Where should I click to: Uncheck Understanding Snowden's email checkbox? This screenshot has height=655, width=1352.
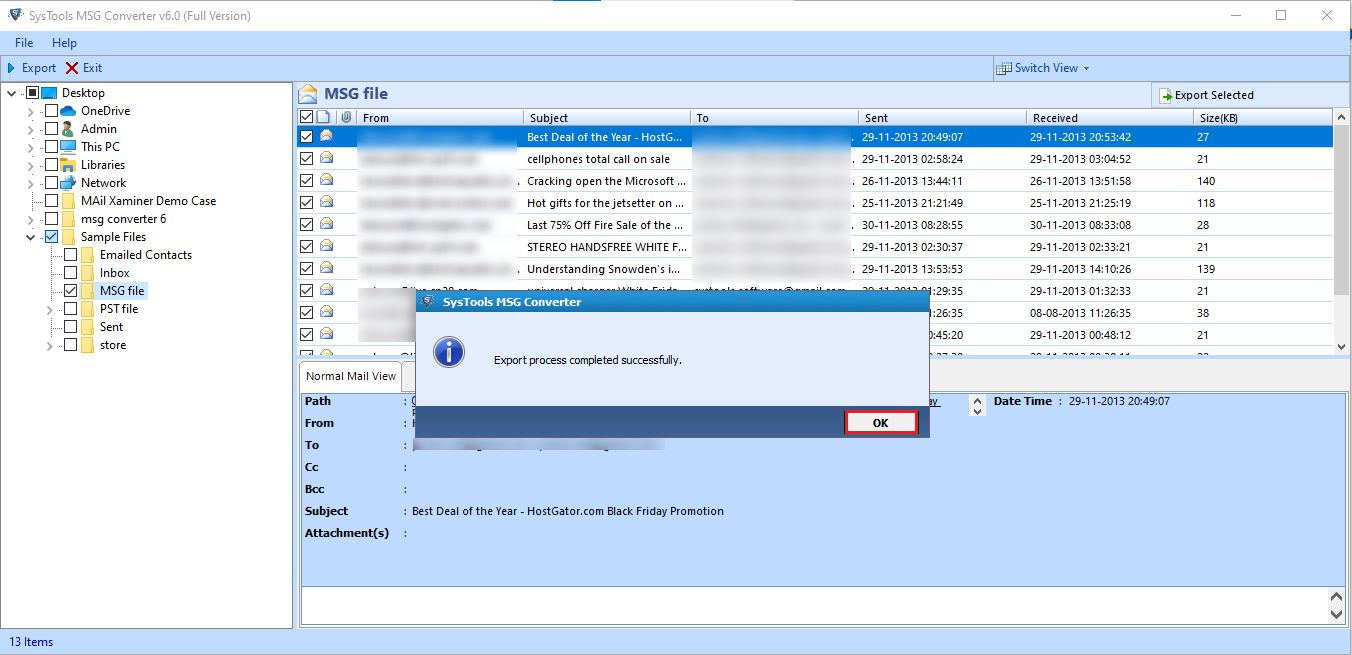(x=307, y=269)
